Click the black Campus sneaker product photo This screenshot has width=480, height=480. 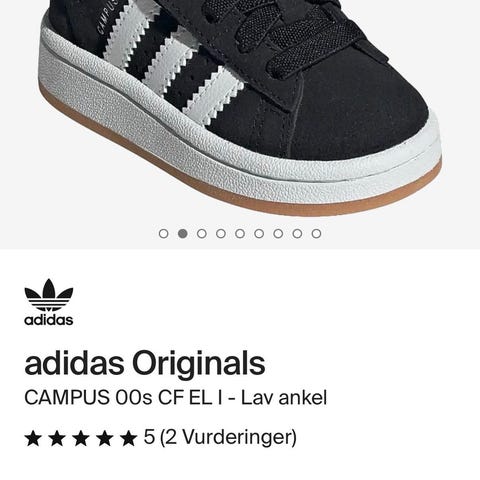click(x=240, y=107)
